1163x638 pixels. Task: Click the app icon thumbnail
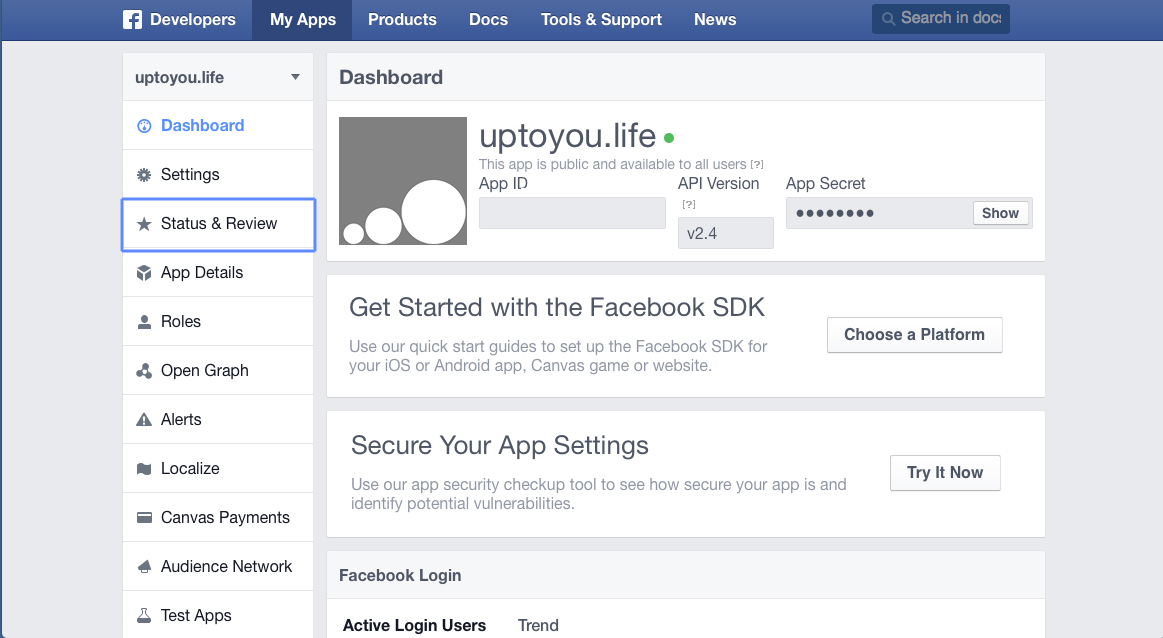(403, 181)
